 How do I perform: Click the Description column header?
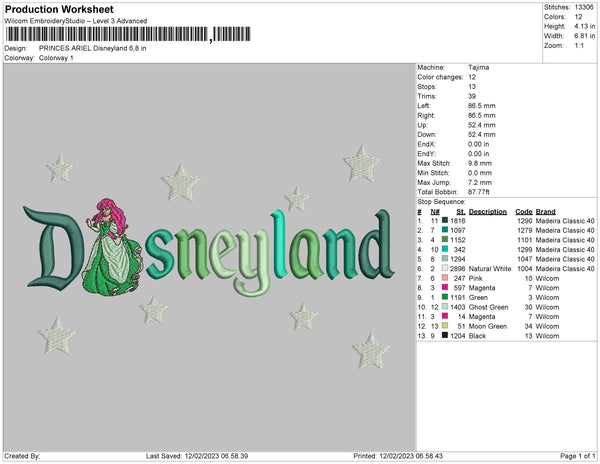pos(488,212)
